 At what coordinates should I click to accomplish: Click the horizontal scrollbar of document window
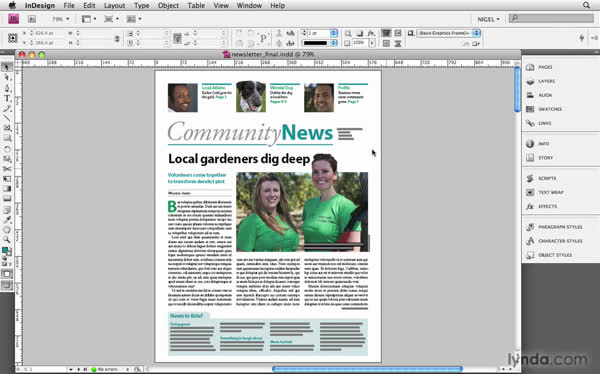click(x=367, y=369)
